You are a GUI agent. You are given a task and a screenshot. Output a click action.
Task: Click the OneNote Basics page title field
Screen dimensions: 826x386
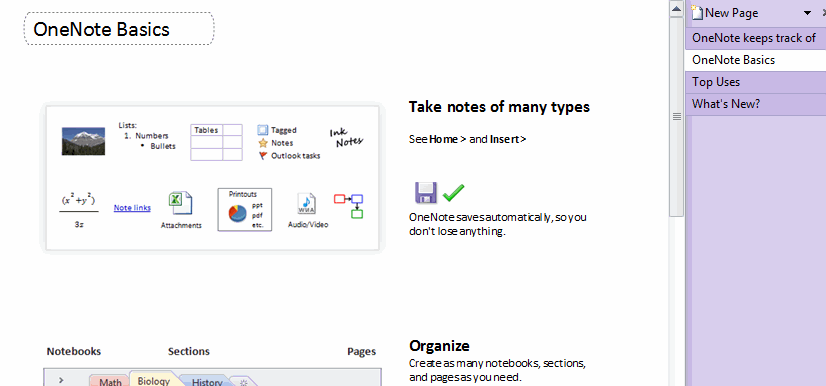[x=119, y=29]
